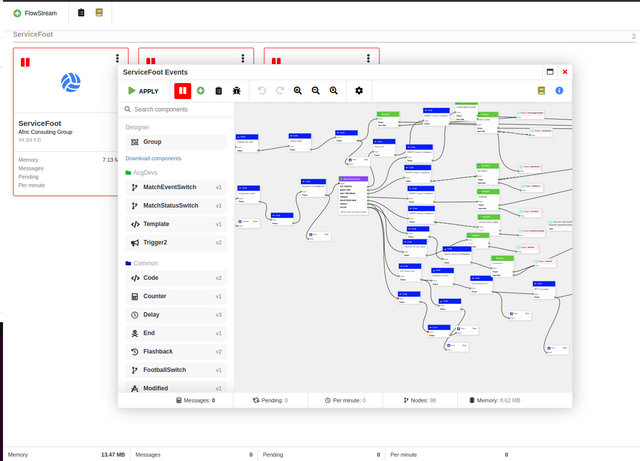The width and height of the screenshot is (640, 461).
Task: Select the End component
Action: click(x=176, y=333)
